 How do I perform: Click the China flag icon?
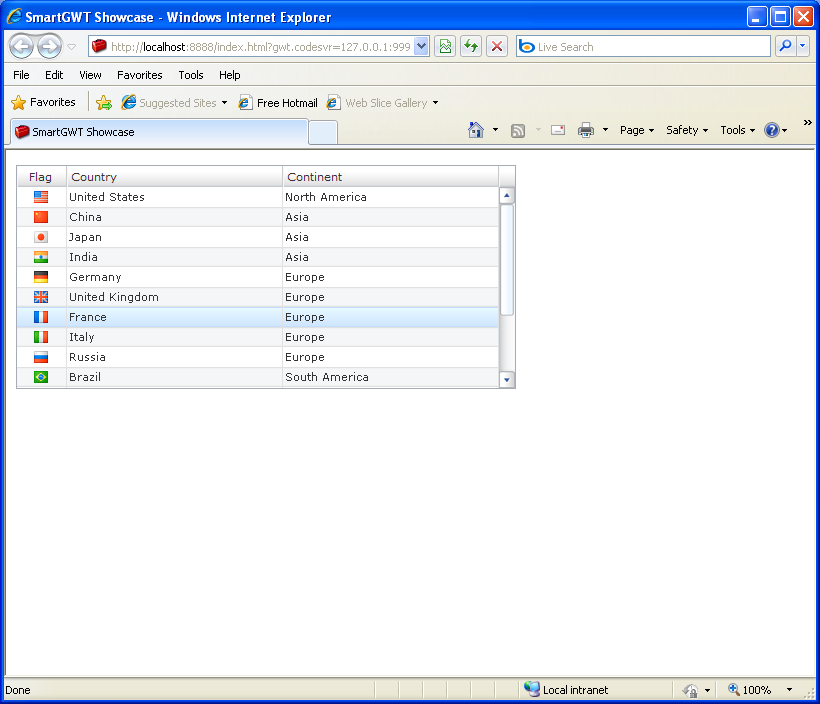pos(41,217)
